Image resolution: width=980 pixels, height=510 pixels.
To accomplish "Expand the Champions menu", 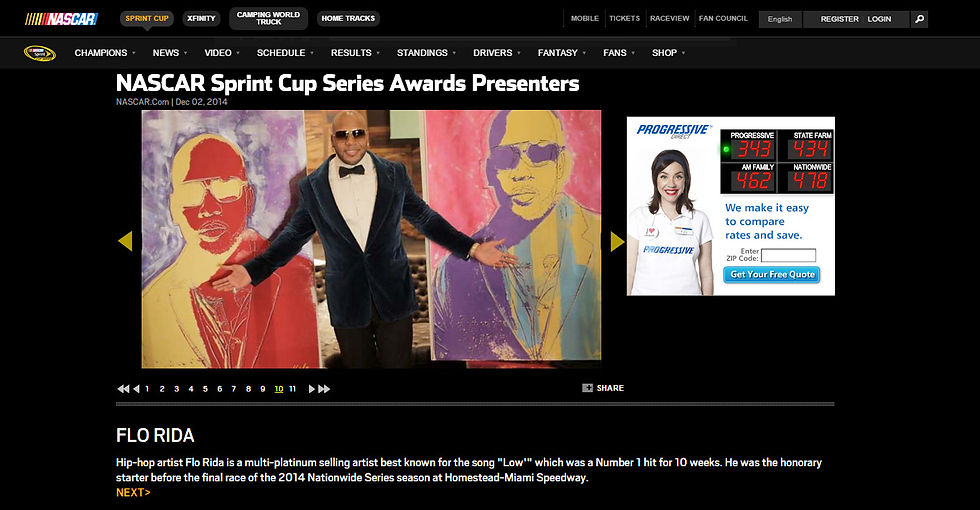I will click(104, 53).
